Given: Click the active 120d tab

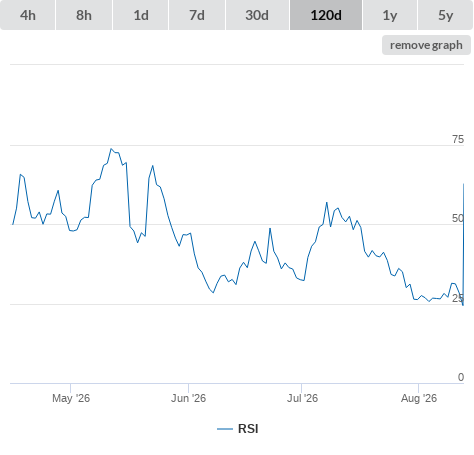Looking at the screenshot, I should click(326, 15).
